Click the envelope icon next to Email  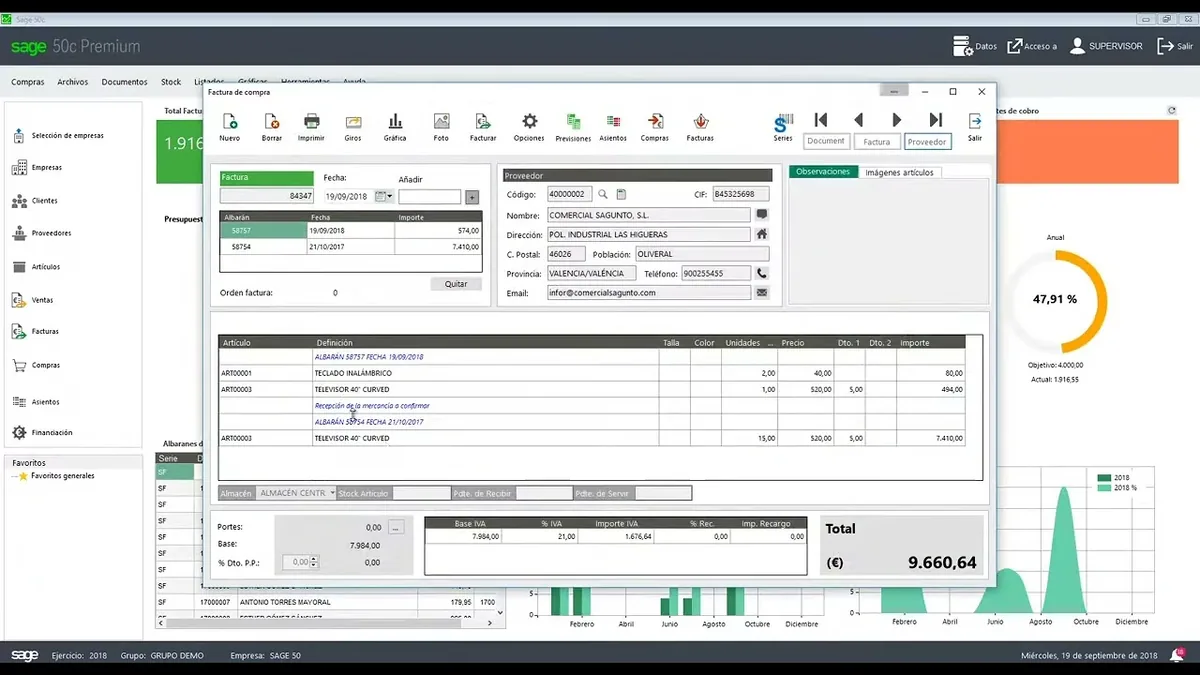[x=762, y=293]
